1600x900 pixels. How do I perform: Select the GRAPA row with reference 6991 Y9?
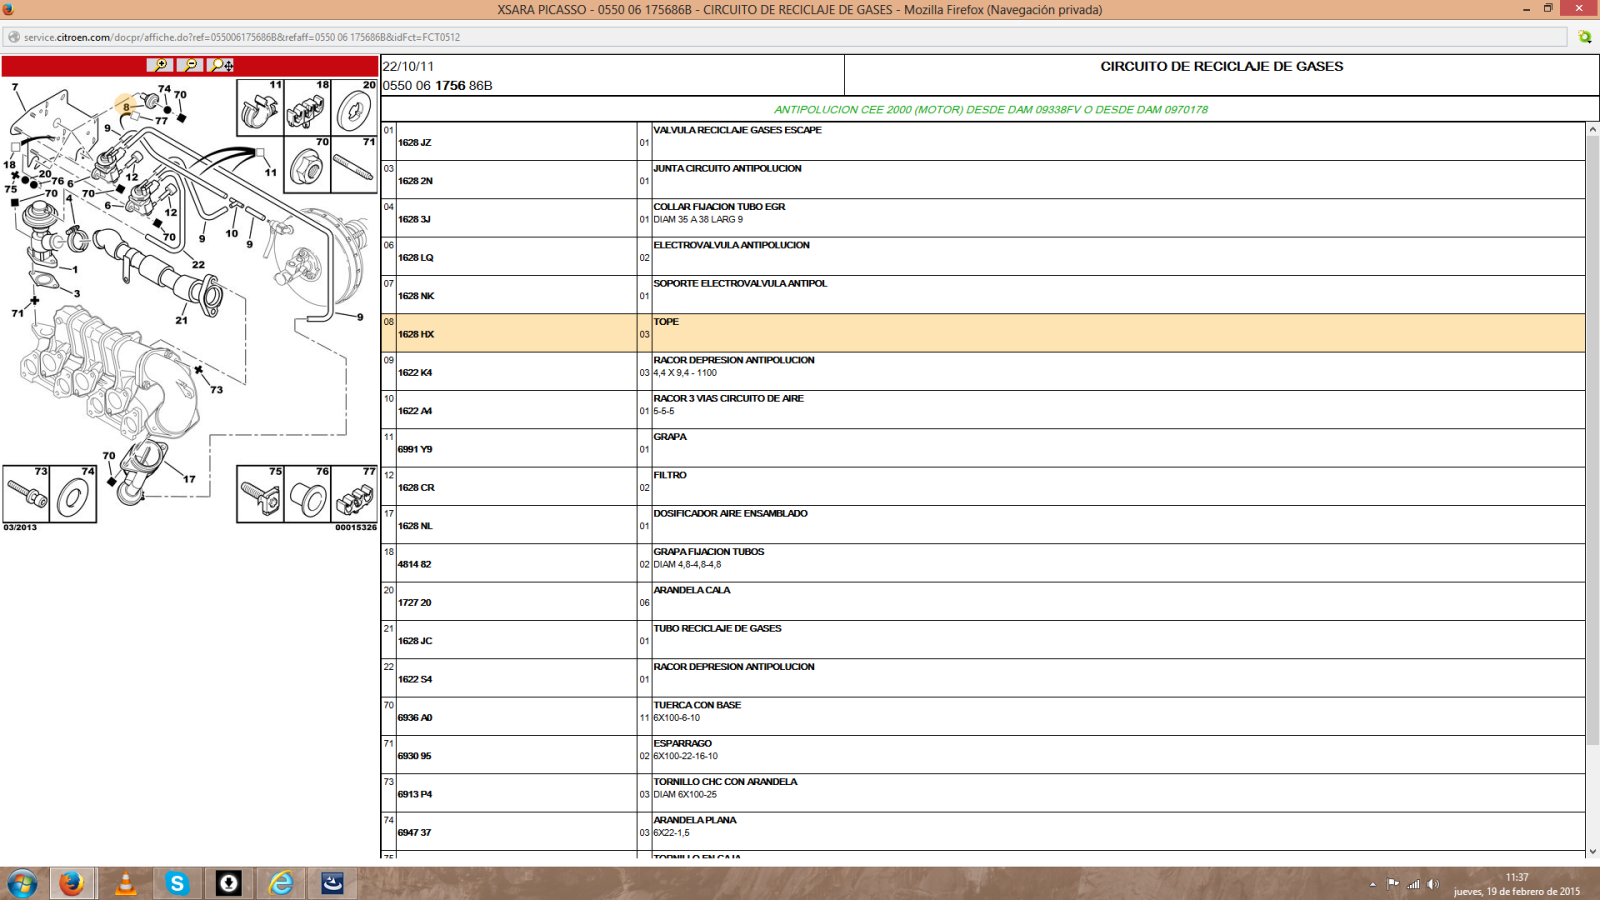[x=983, y=448]
